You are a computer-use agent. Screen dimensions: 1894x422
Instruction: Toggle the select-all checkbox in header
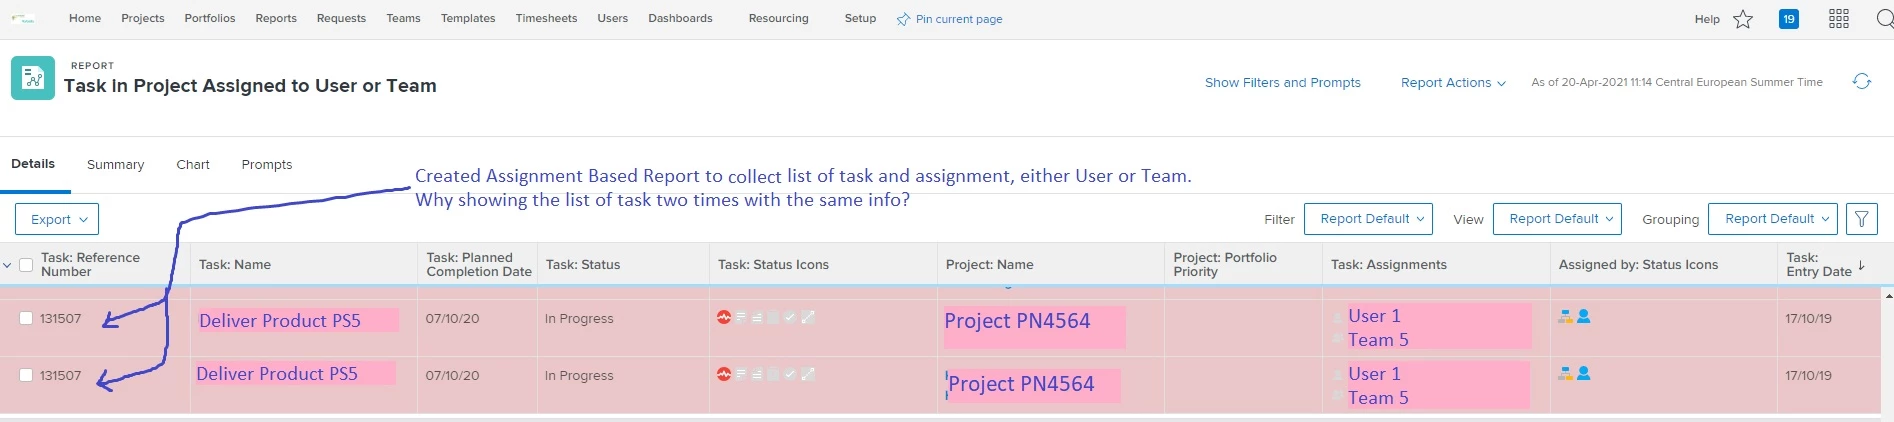(x=27, y=265)
